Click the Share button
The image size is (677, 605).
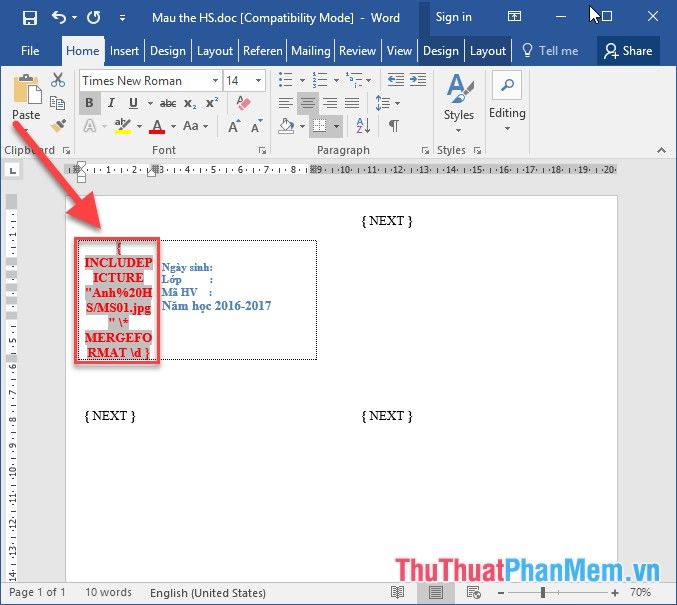point(628,51)
